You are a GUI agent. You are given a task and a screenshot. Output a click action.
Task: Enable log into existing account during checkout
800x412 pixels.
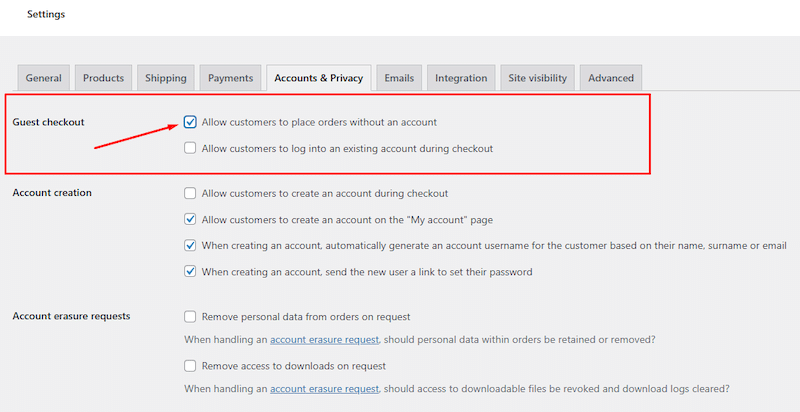click(x=190, y=148)
